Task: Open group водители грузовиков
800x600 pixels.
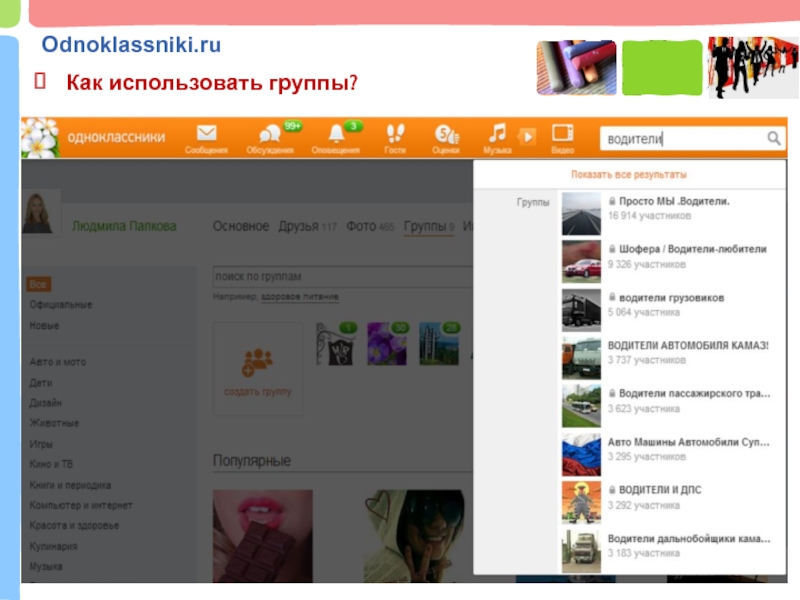Action: click(x=671, y=298)
